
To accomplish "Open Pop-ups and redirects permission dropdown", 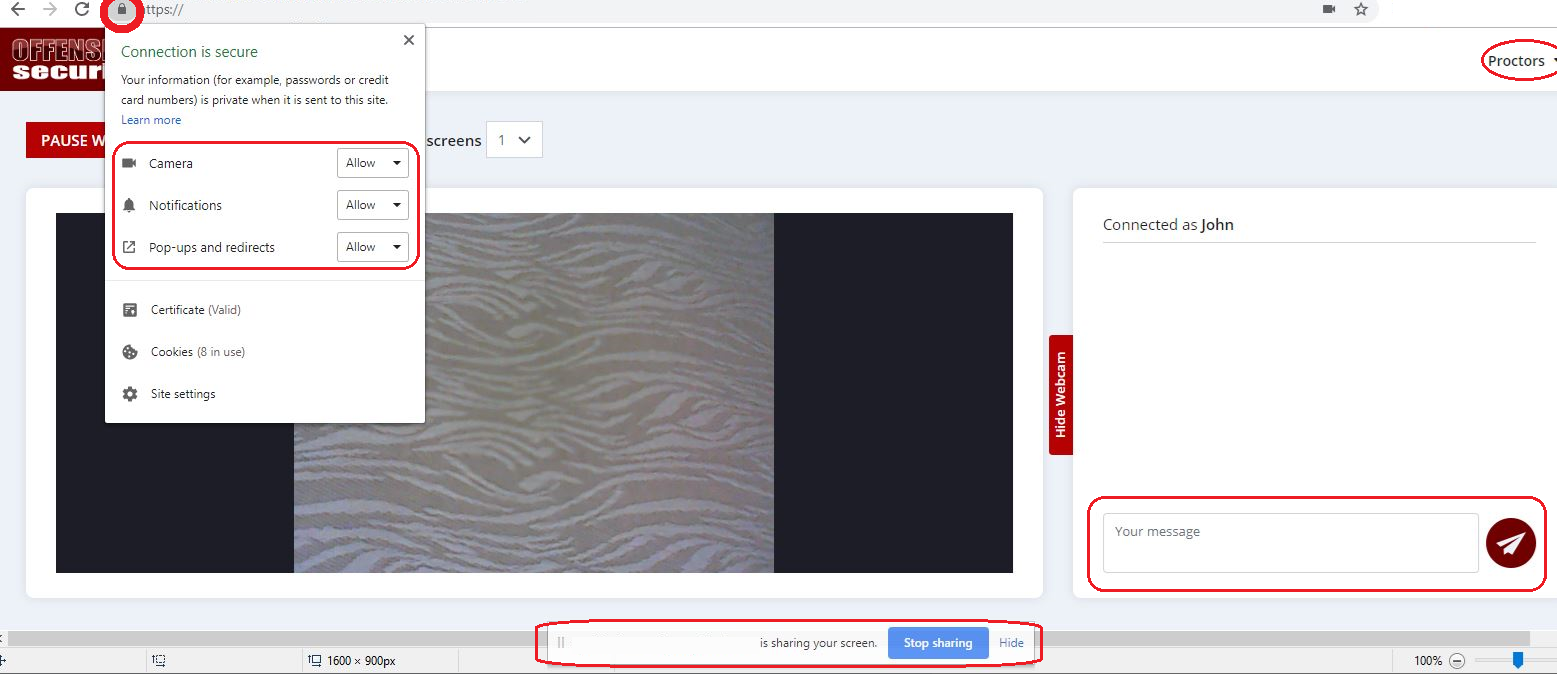I will tap(373, 247).
